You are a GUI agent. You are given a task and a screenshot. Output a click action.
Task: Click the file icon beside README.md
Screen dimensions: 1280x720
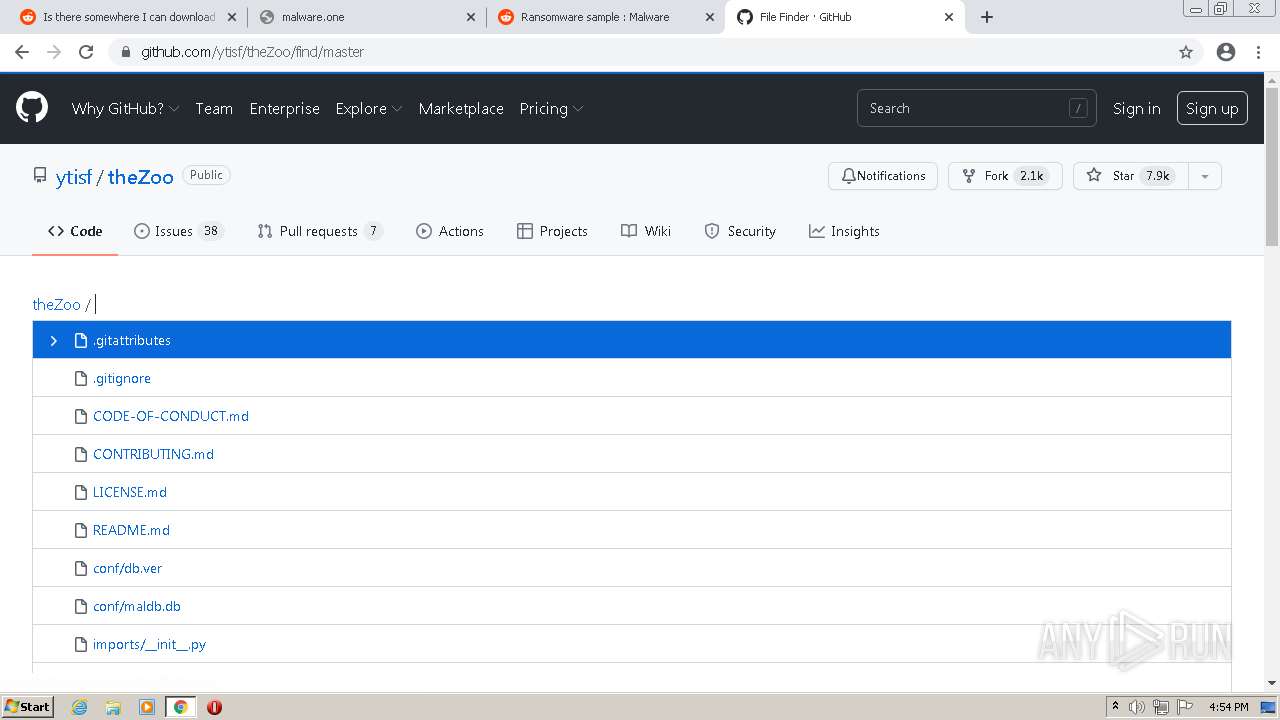[x=81, y=530]
